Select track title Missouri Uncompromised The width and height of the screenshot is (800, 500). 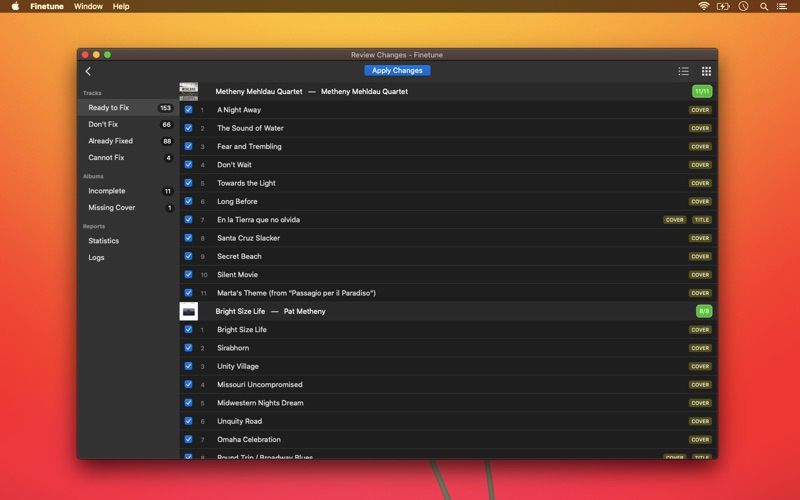tap(260, 385)
